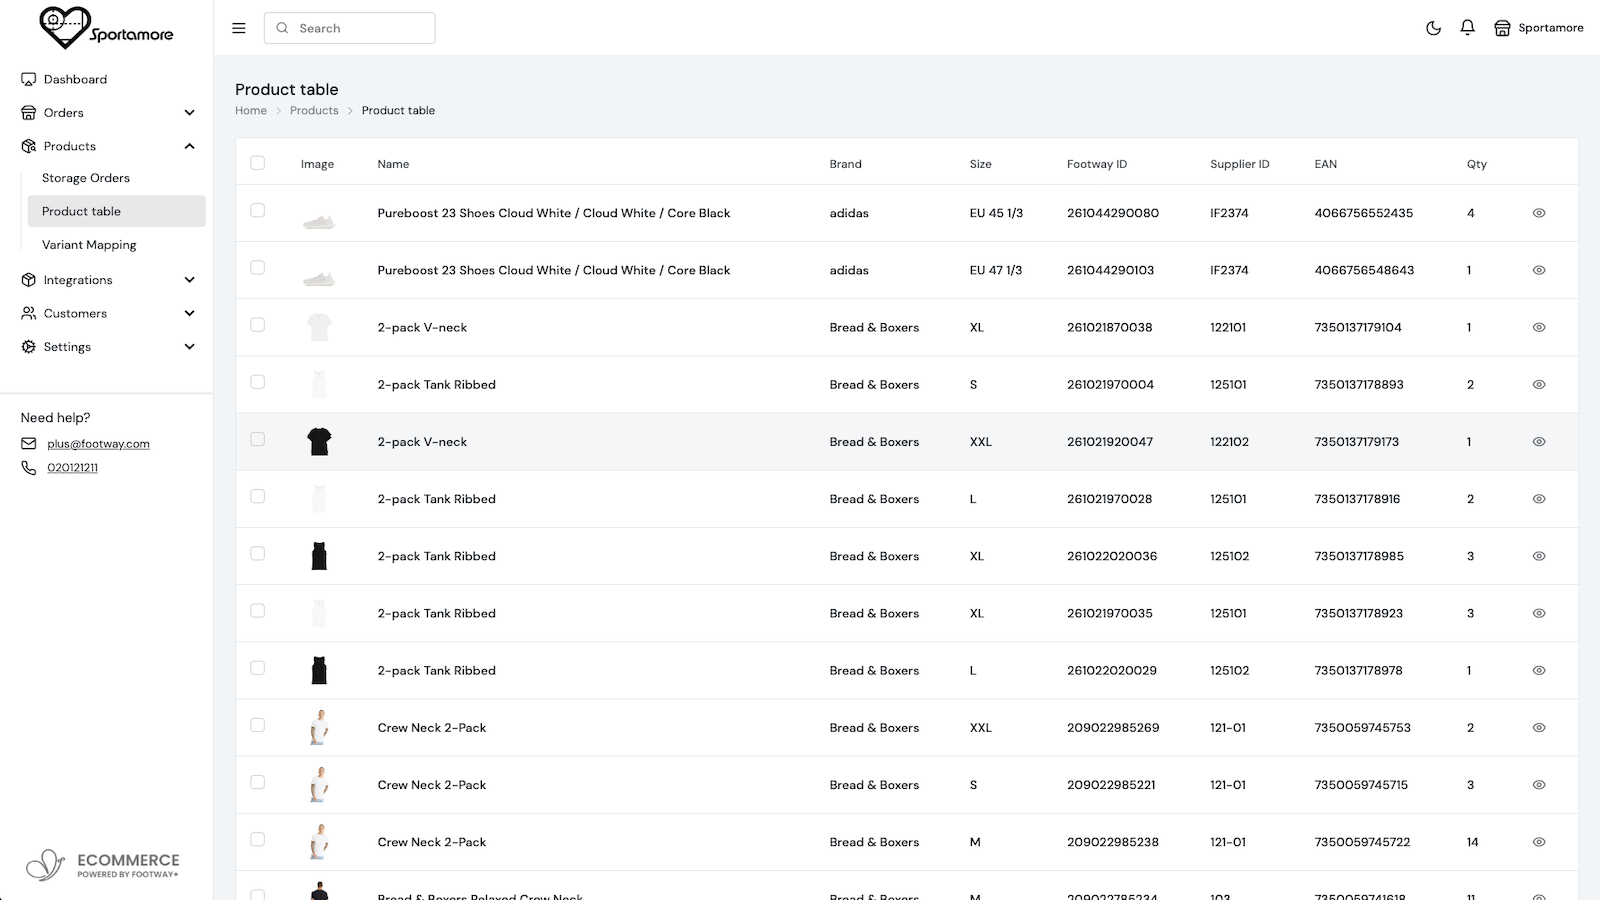Click black tank thumbnail size L
Screen dimensions: 1600x900
(319, 670)
